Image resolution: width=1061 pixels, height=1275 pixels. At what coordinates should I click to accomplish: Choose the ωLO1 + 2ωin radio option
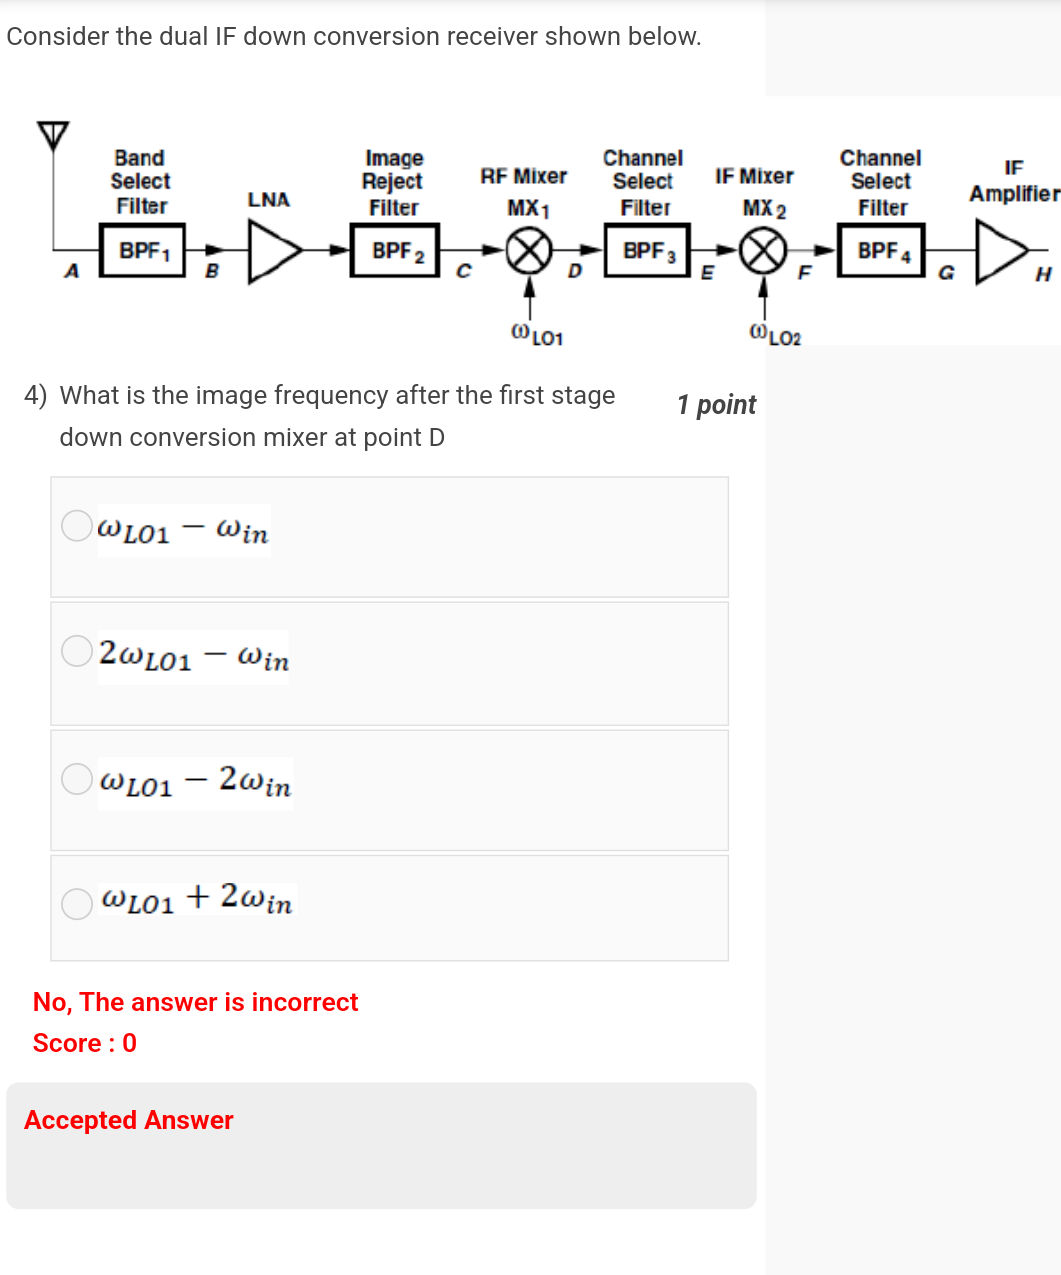[x=76, y=903]
